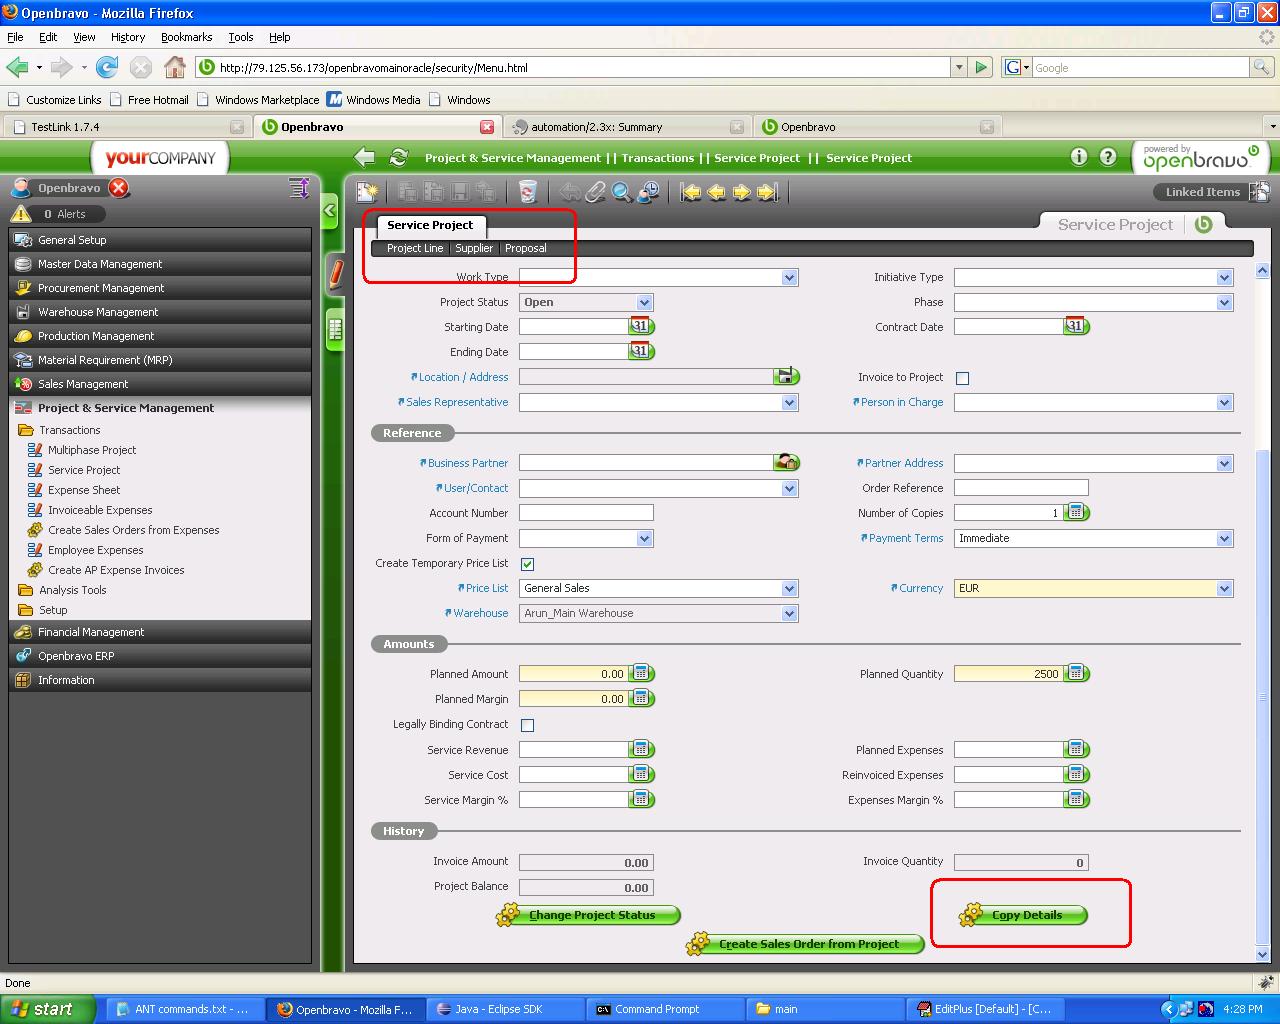Image resolution: width=1280 pixels, height=1024 pixels.
Task: Open the Project Status dropdown
Action: point(644,302)
